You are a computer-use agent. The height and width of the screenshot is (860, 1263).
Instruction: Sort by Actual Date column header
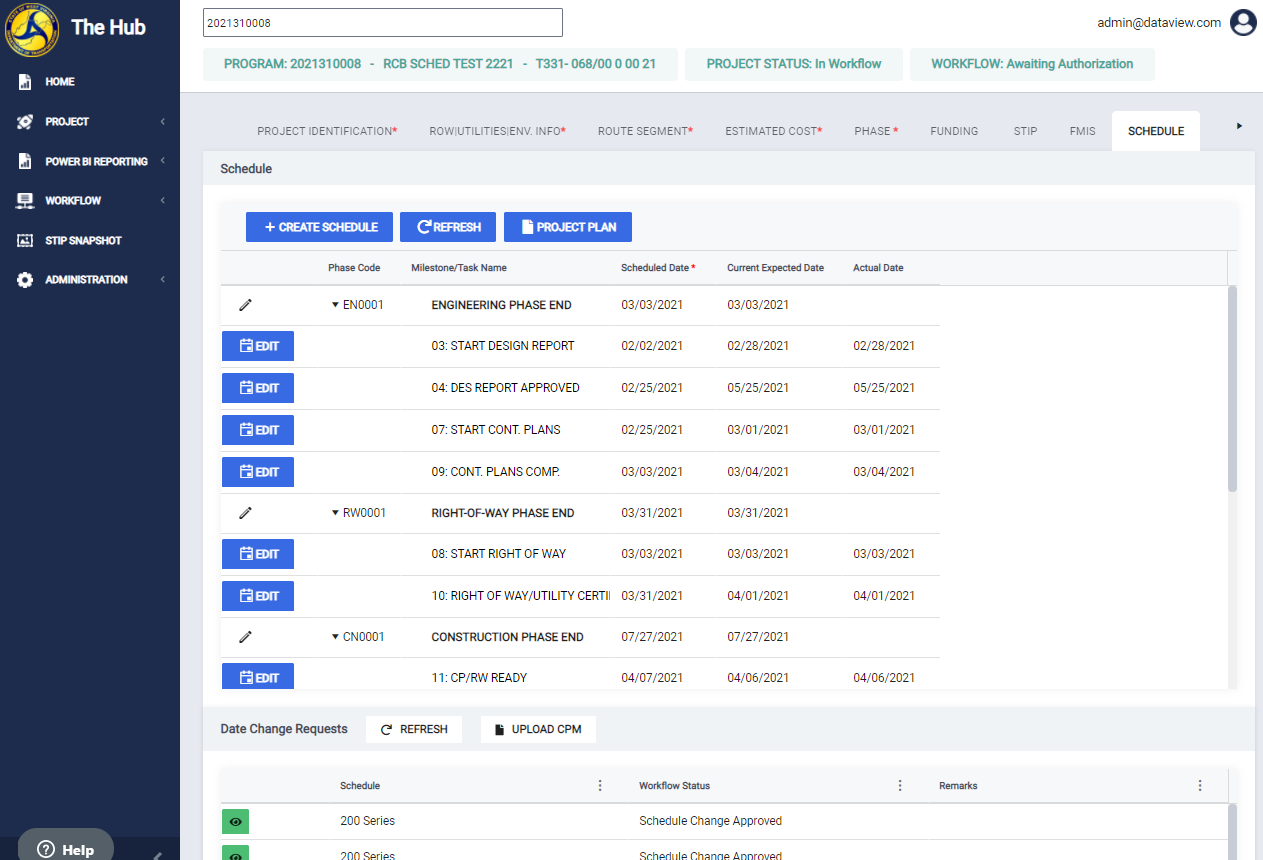pyautogui.click(x=878, y=268)
